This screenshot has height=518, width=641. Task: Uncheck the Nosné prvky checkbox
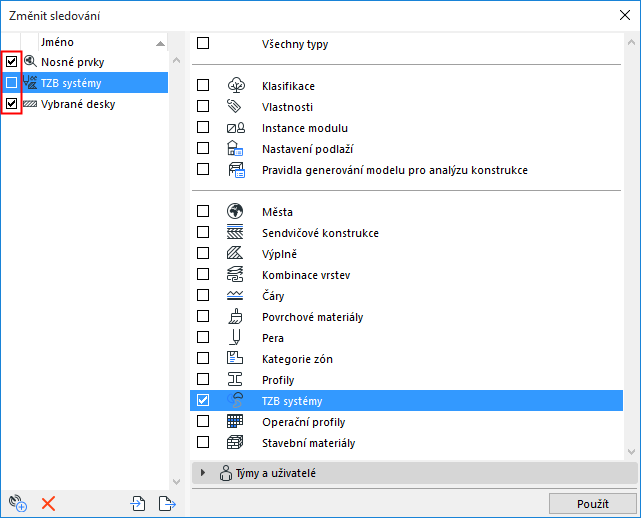[x=11, y=61]
